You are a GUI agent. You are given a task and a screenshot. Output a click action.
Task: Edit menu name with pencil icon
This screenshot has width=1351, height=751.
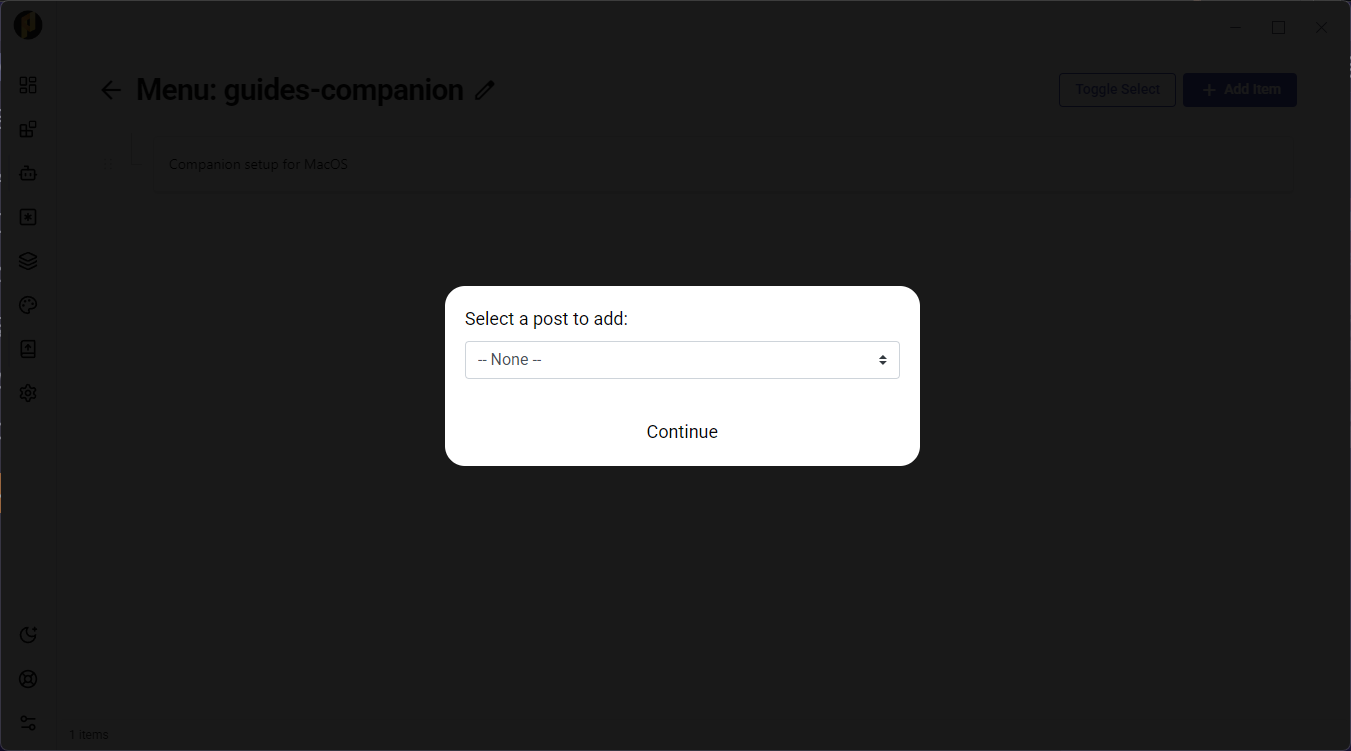485,90
